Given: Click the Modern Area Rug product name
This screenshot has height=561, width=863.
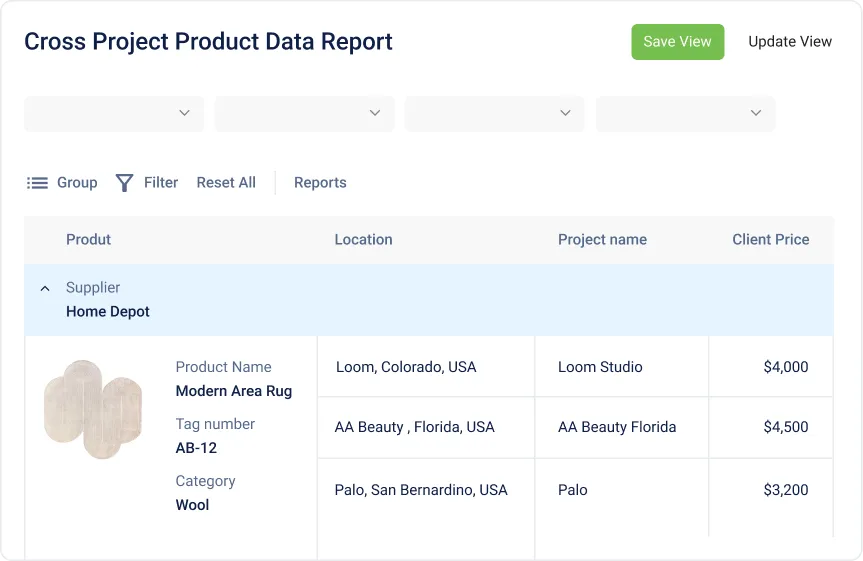Looking at the screenshot, I should [234, 391].
